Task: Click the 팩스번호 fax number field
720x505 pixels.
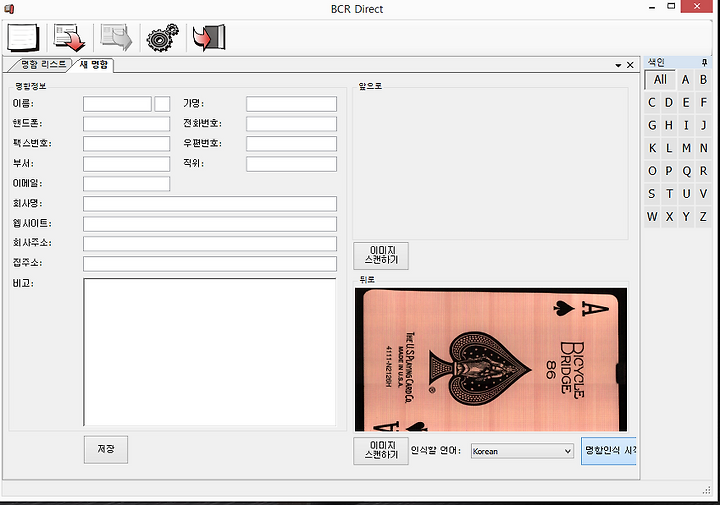Action: pyautogui.click(x=126, y=144)
